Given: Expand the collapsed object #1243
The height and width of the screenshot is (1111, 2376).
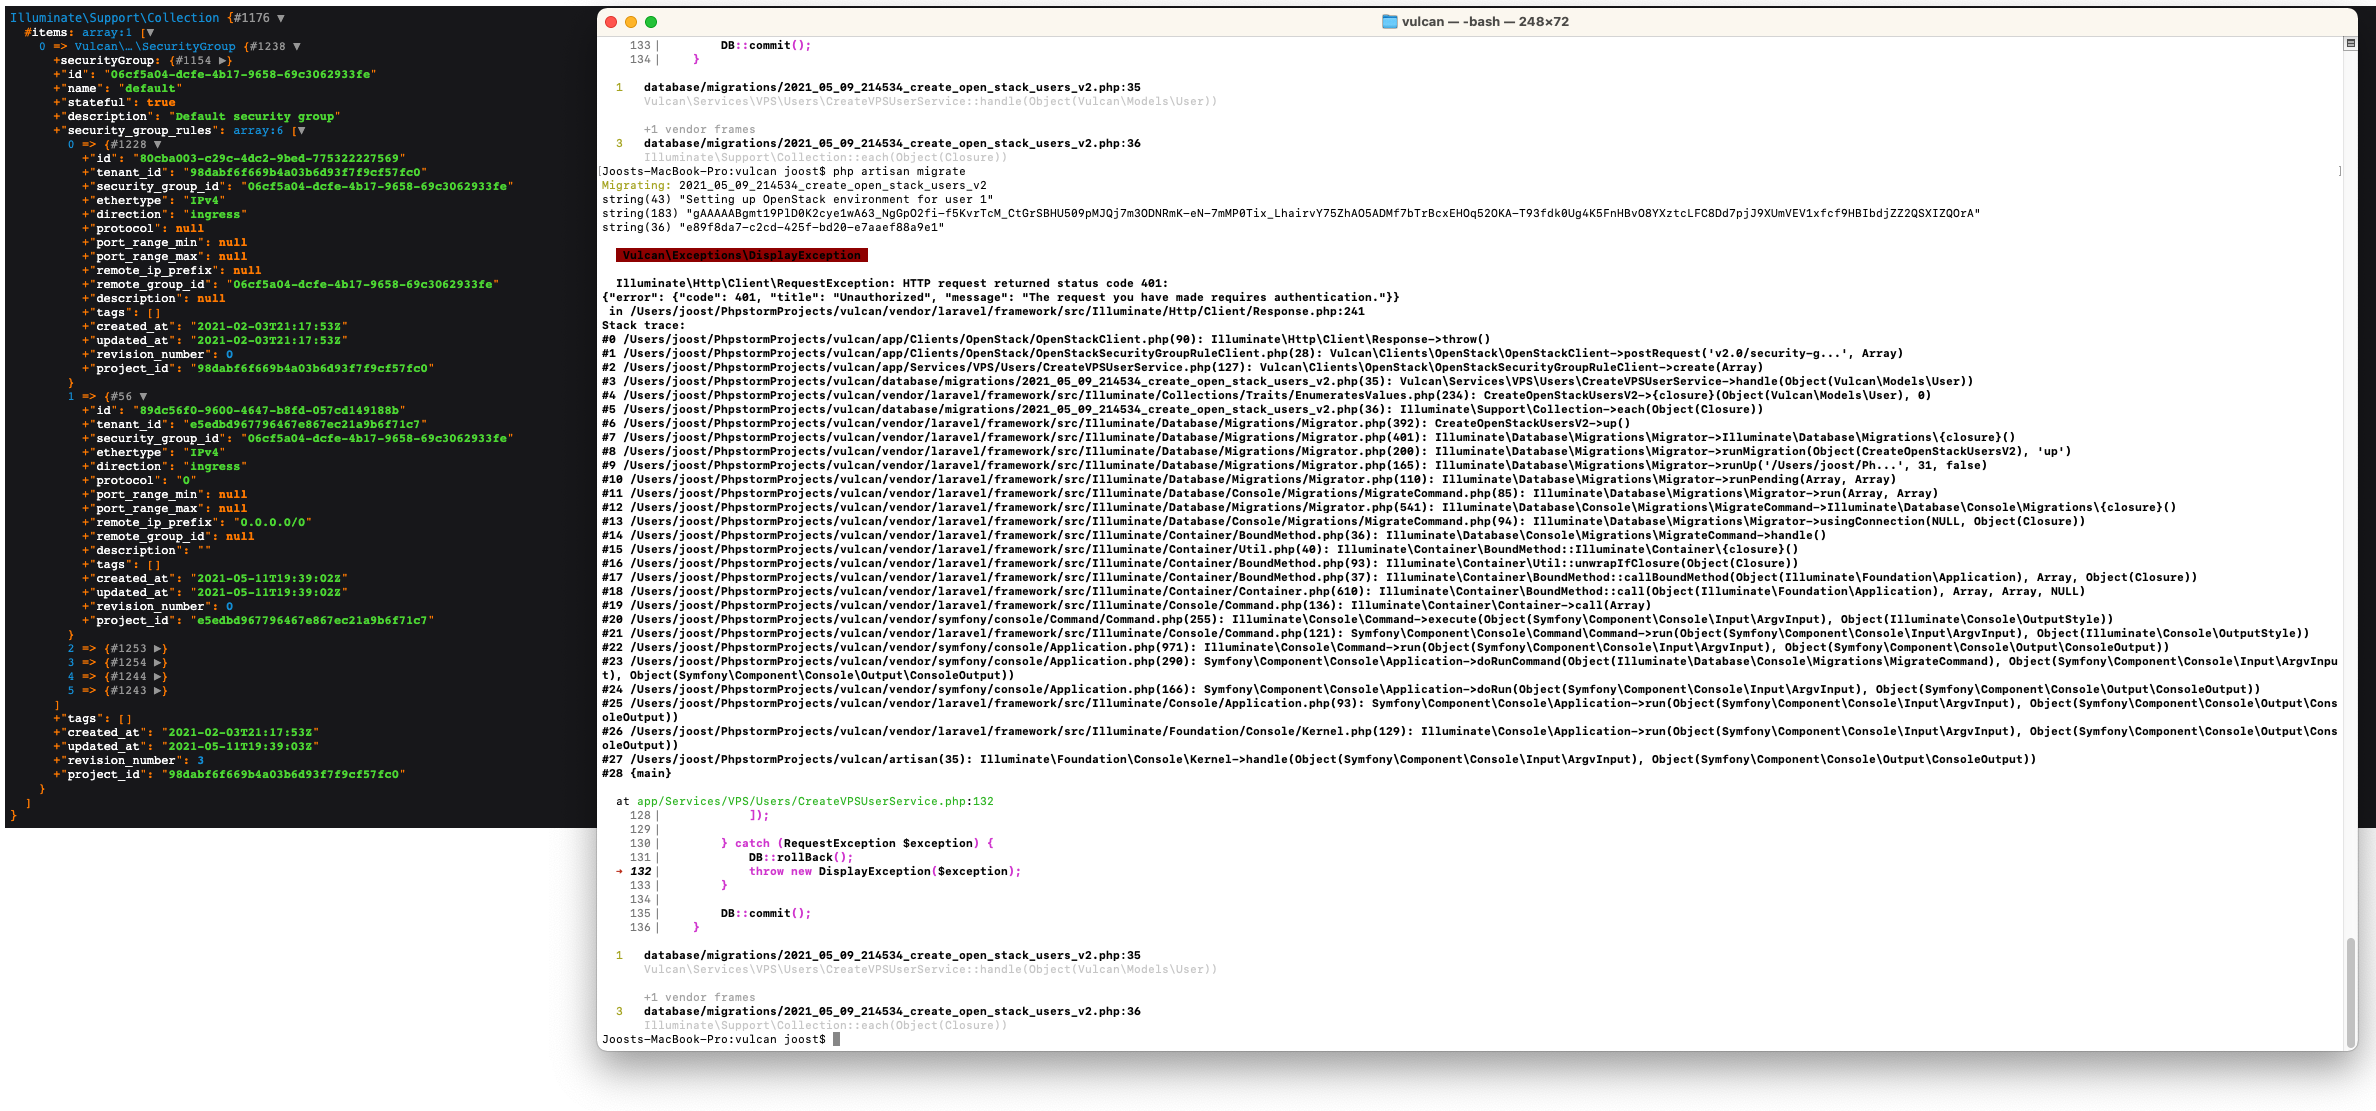Looking at the screenshot, I should [x=158, y=690].
